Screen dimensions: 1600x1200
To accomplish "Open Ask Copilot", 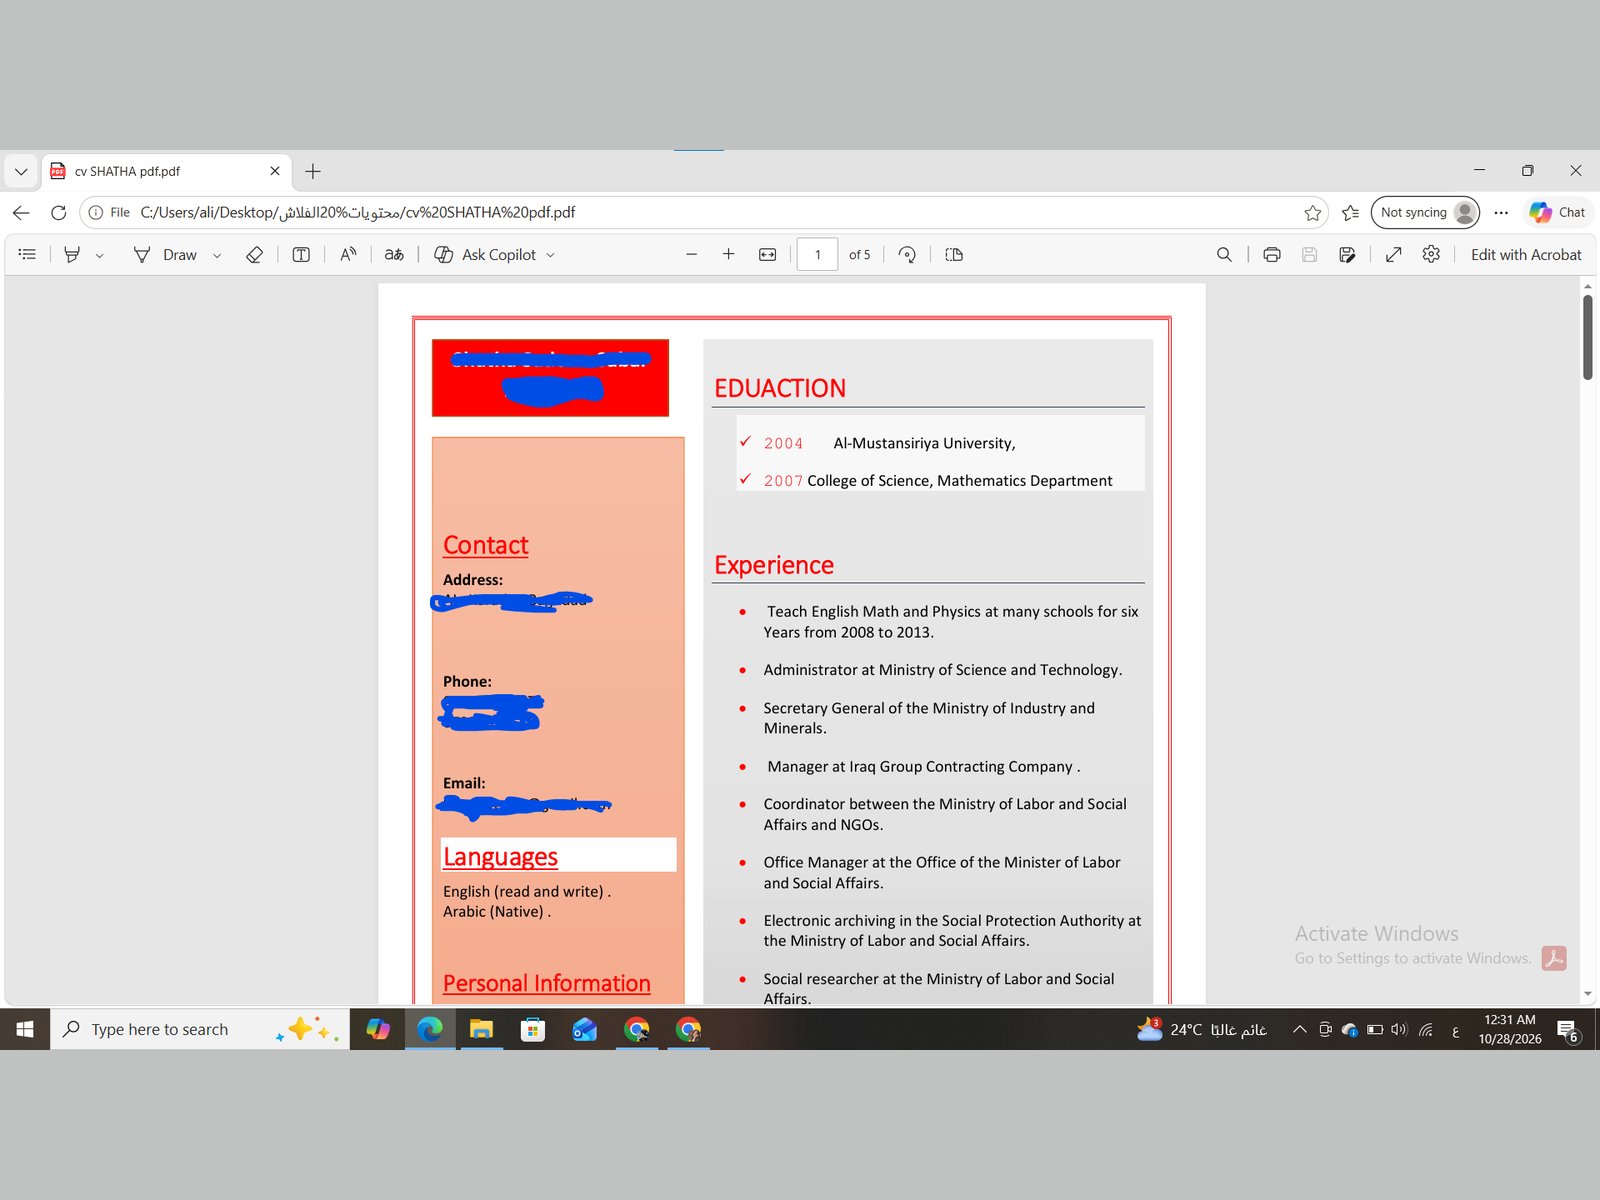I will pyautogui.click(x=485, y=255).
